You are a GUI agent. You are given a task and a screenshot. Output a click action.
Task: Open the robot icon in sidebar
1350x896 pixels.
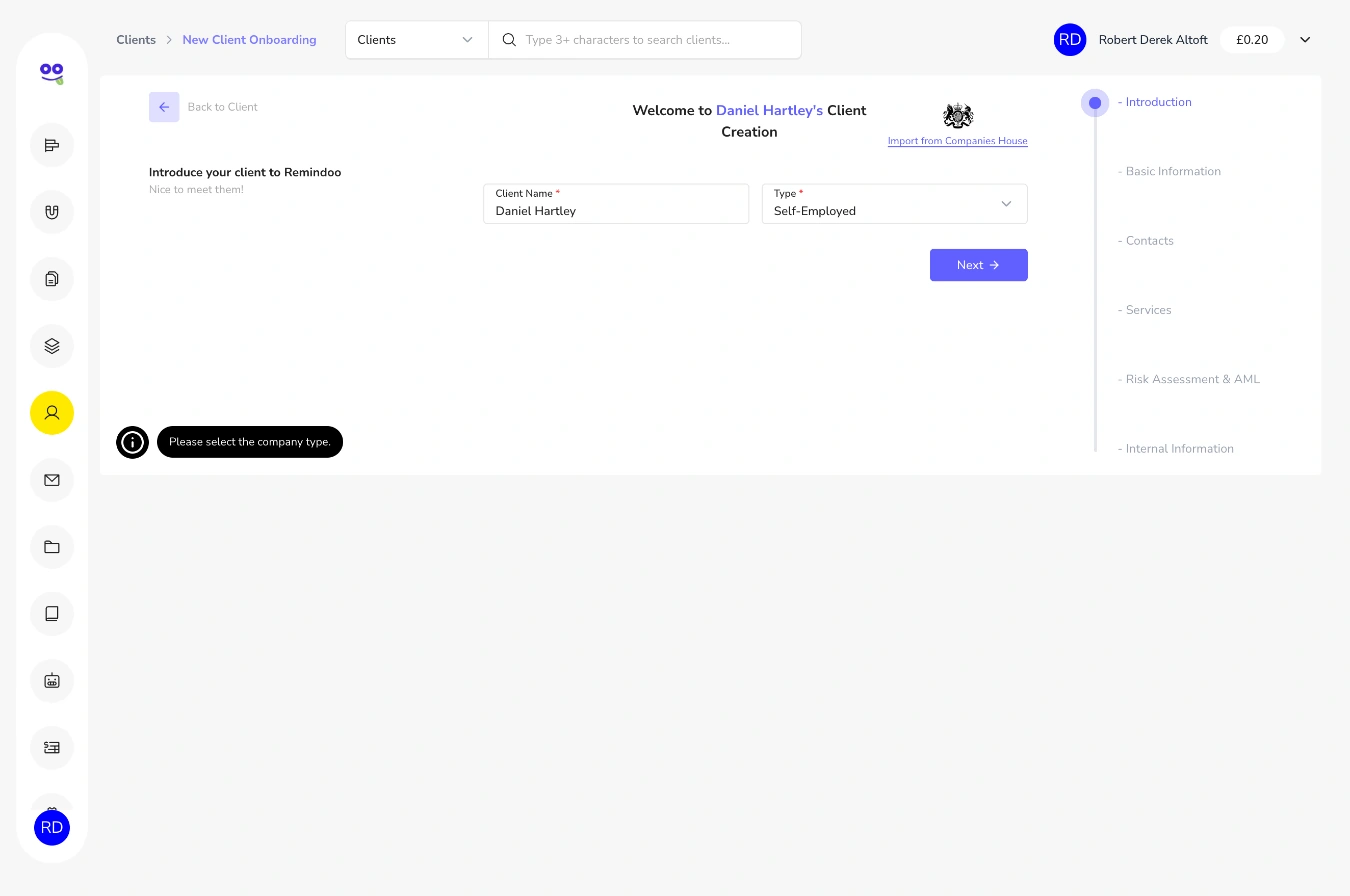click(52, 681)
